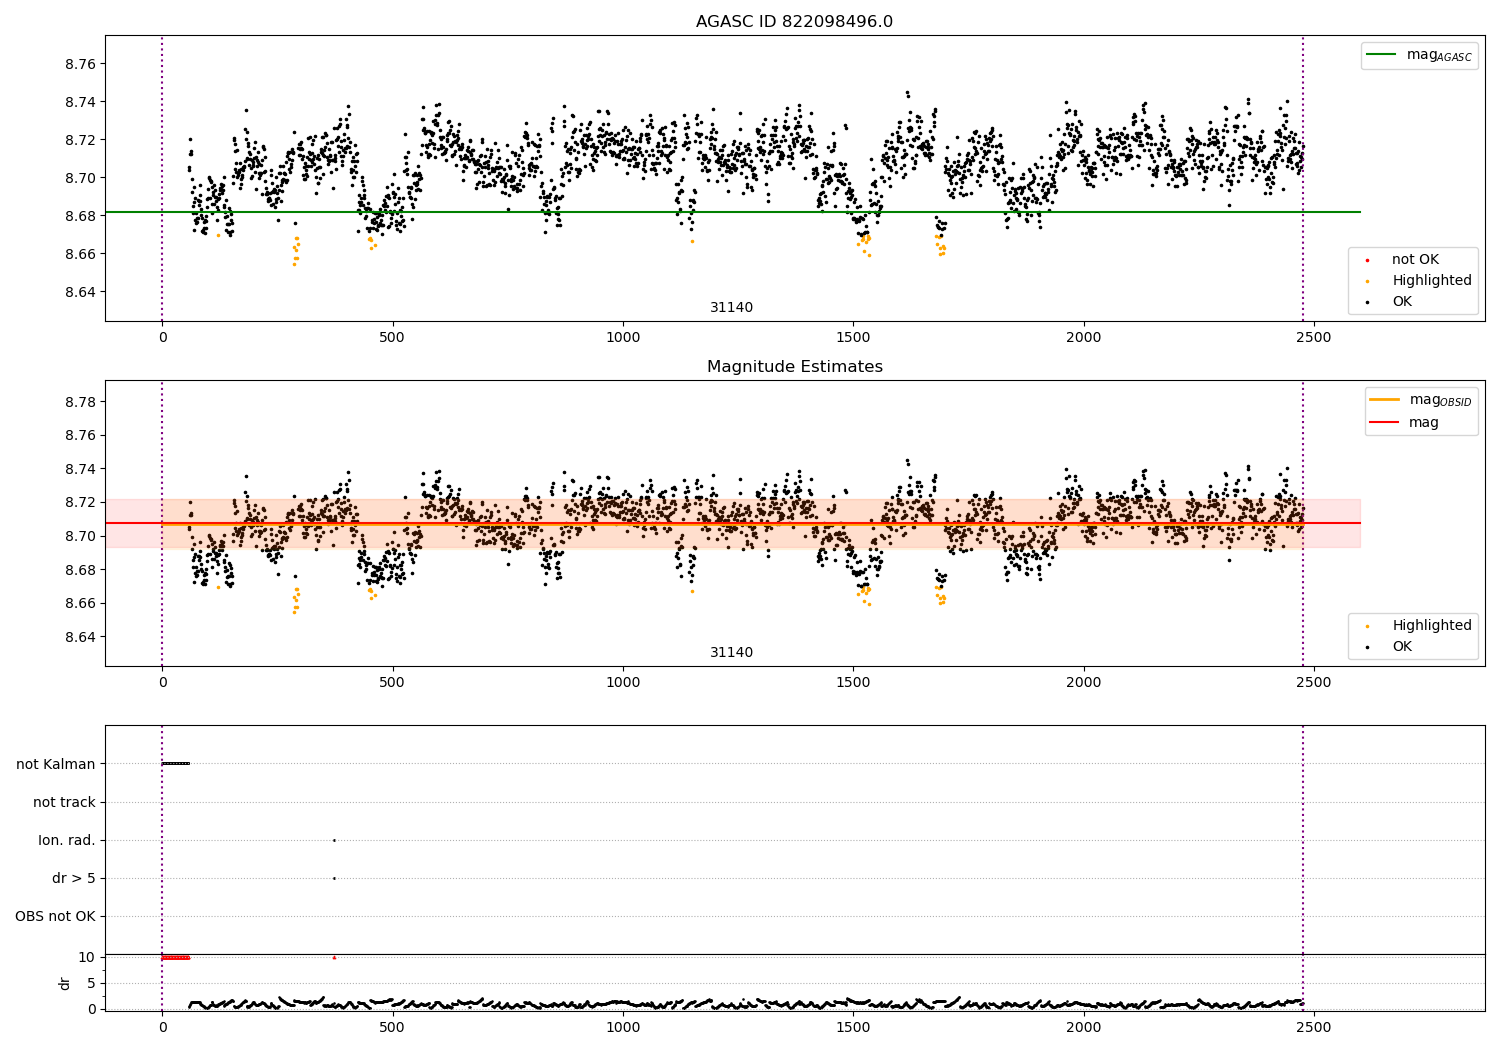Click the 'OK' entry in top legend
The height and width of the screenshot is (1050, 1500).
coord(1402,302)
